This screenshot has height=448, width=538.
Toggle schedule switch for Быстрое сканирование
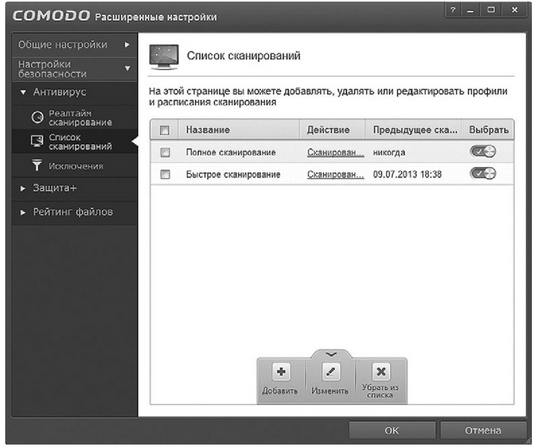point(483,174)
